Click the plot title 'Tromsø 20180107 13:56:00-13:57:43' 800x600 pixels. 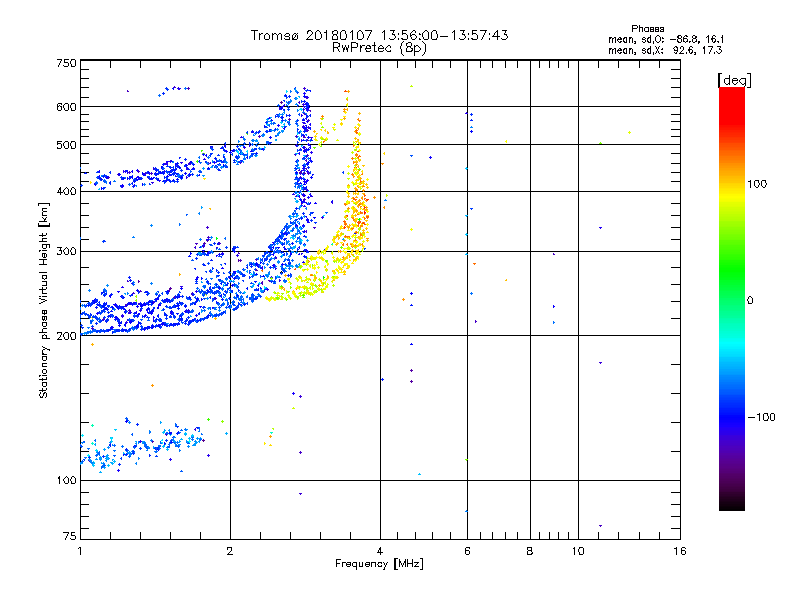point(379,35)
